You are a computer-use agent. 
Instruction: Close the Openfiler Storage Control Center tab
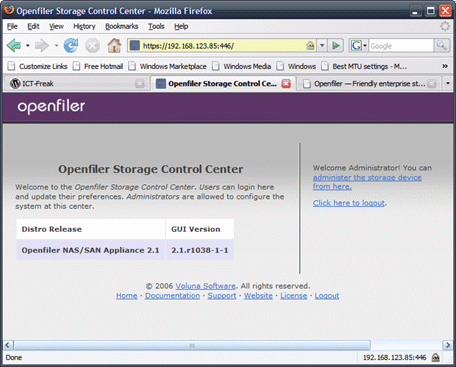point(286,84)
